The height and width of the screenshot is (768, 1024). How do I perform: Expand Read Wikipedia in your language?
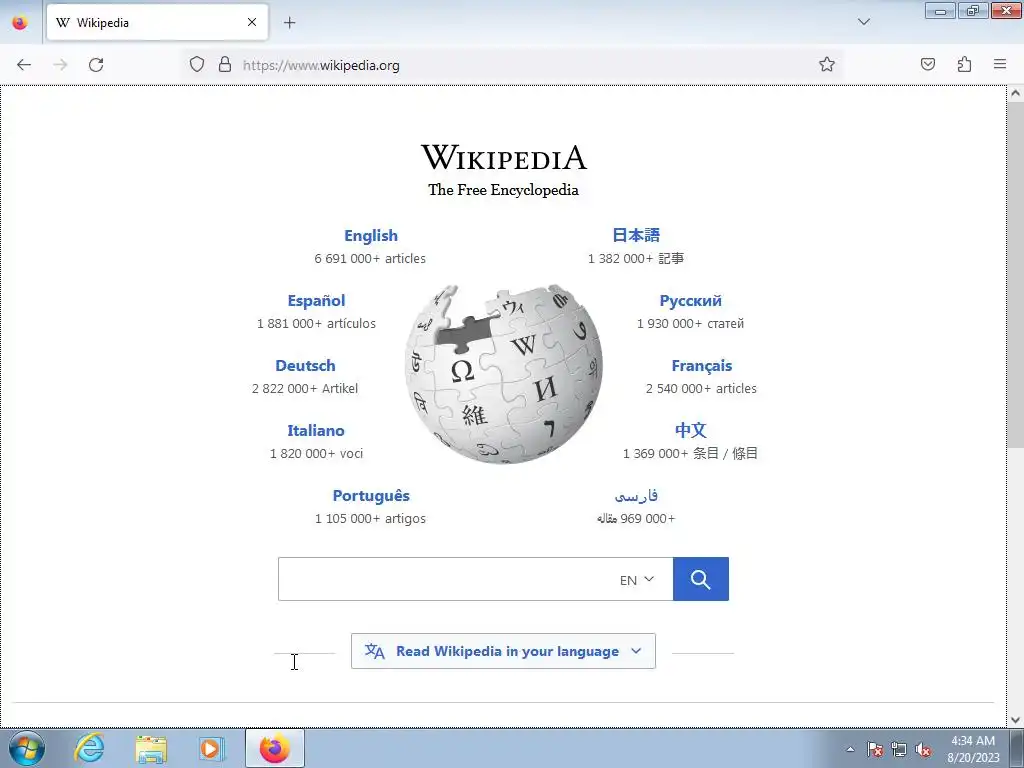tap(503, 651)
